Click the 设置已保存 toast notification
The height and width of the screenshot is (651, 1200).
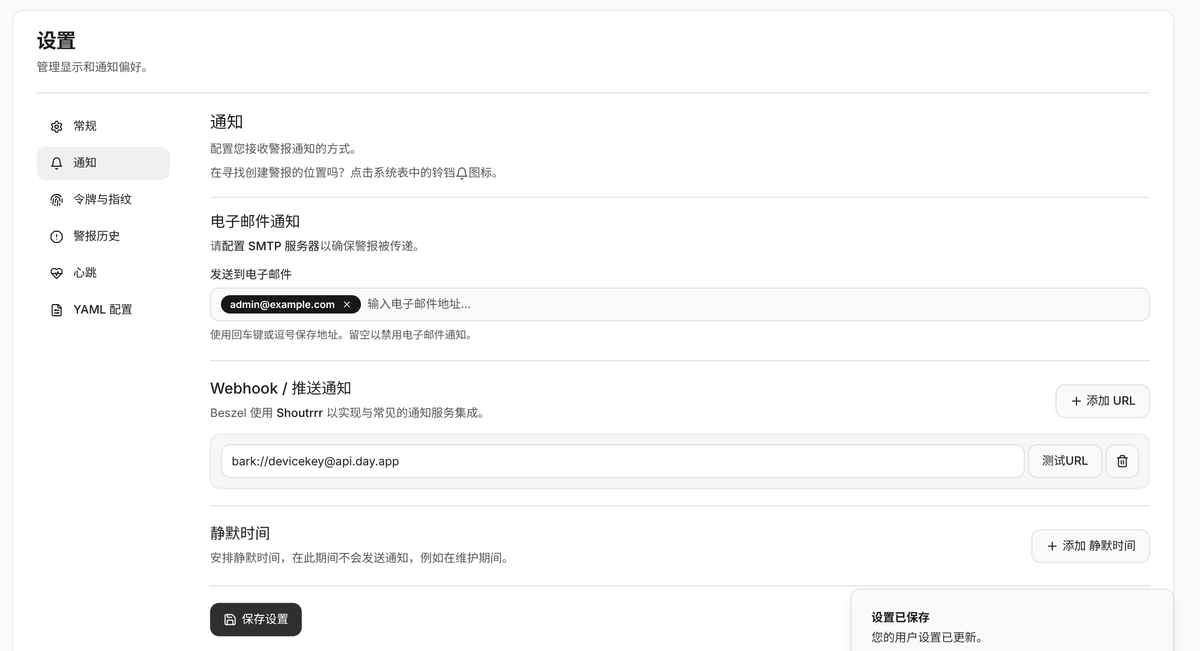[1012, 620]
